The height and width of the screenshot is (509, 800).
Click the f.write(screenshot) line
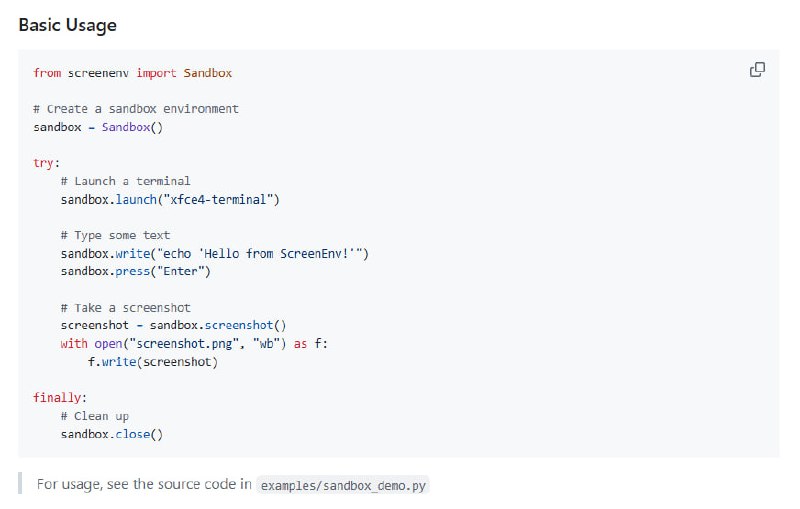pyautogui.click(x=152, y=362)
